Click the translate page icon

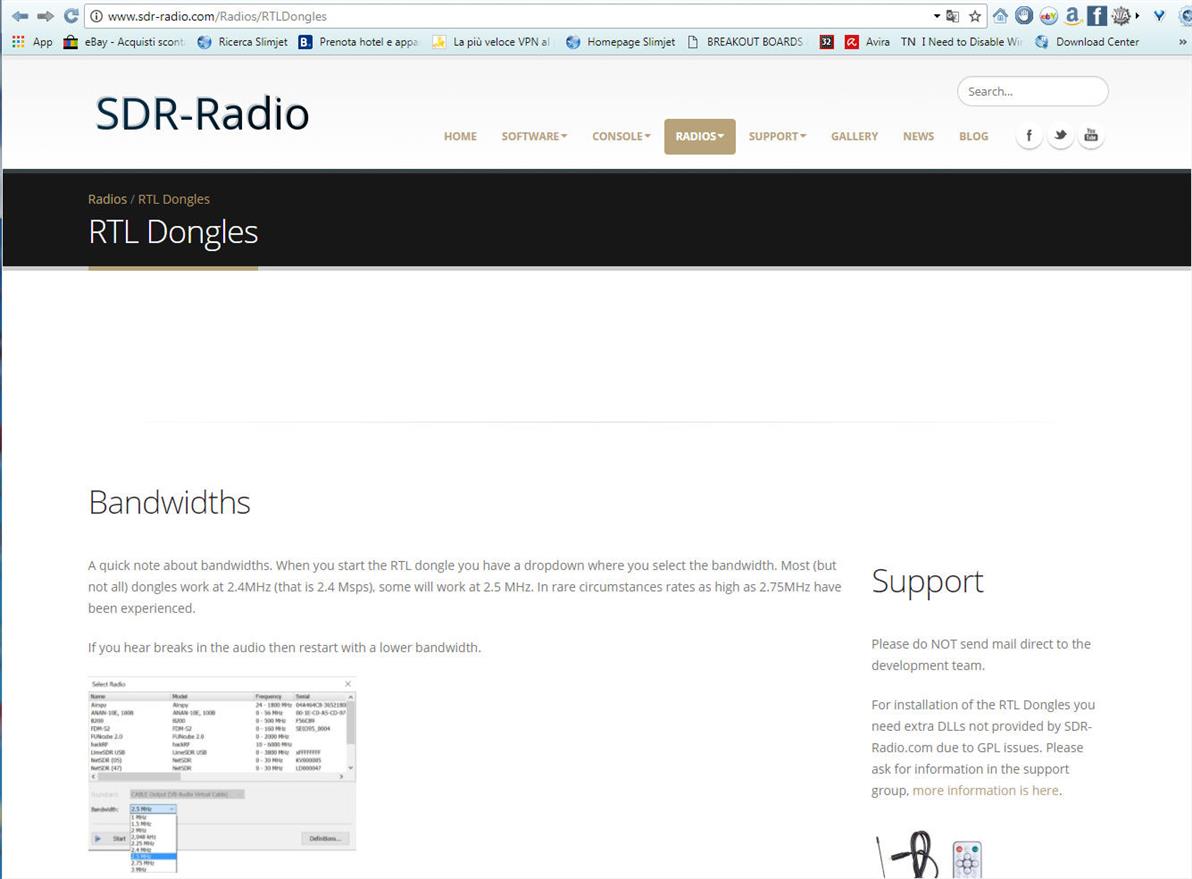[x=953, y=16]
